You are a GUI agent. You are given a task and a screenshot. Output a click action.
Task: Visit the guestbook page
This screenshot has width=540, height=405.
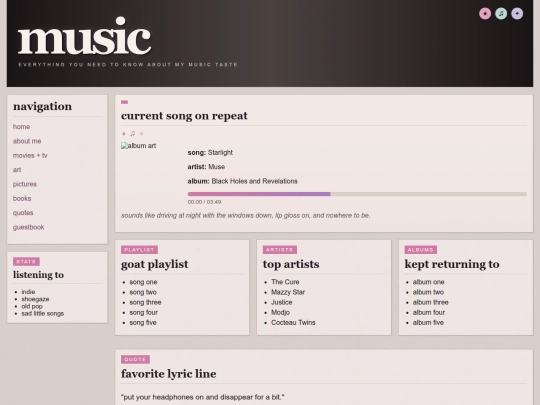[x=29, y=227]
